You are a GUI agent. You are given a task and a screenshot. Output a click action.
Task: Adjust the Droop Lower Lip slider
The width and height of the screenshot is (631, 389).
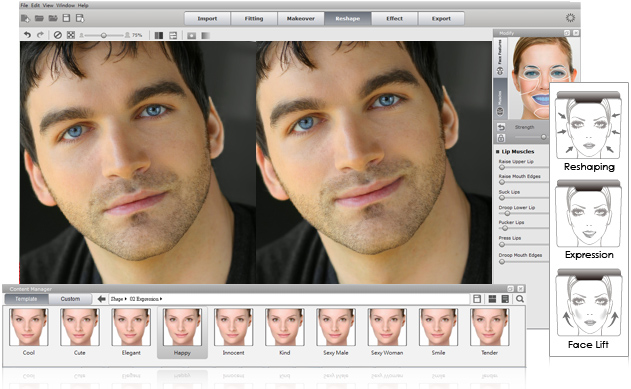[x=507, y=213]
